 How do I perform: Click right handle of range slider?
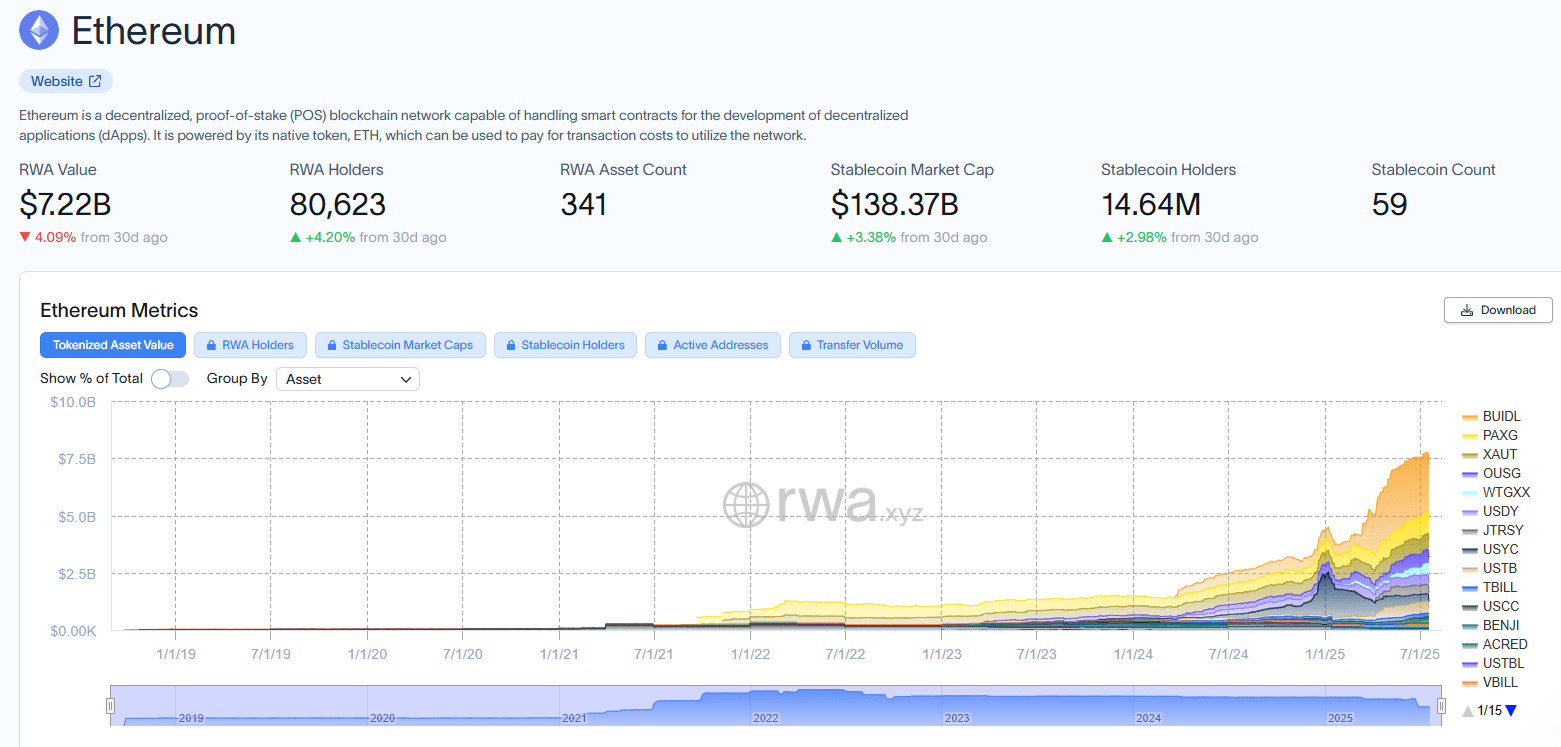(1441, 706)
